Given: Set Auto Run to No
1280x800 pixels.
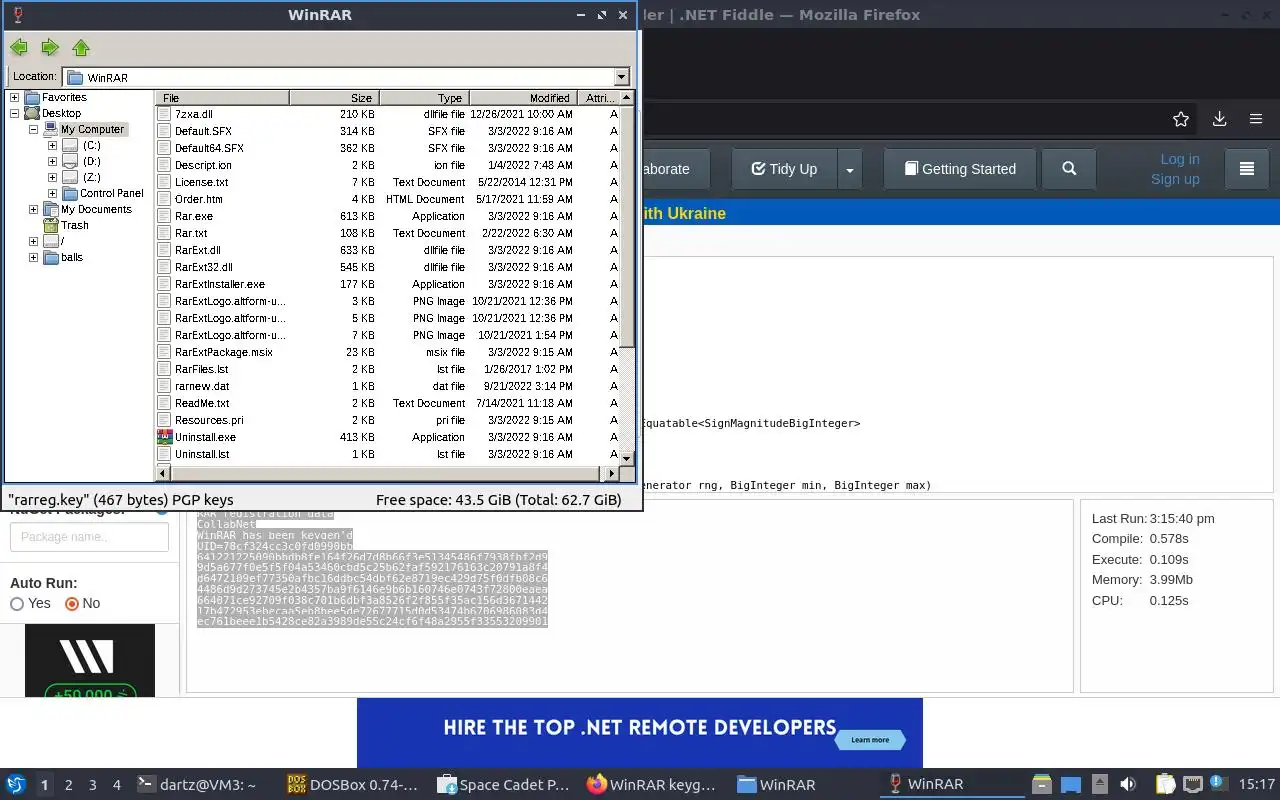Looking at the screenshot, I should [71, 604].
